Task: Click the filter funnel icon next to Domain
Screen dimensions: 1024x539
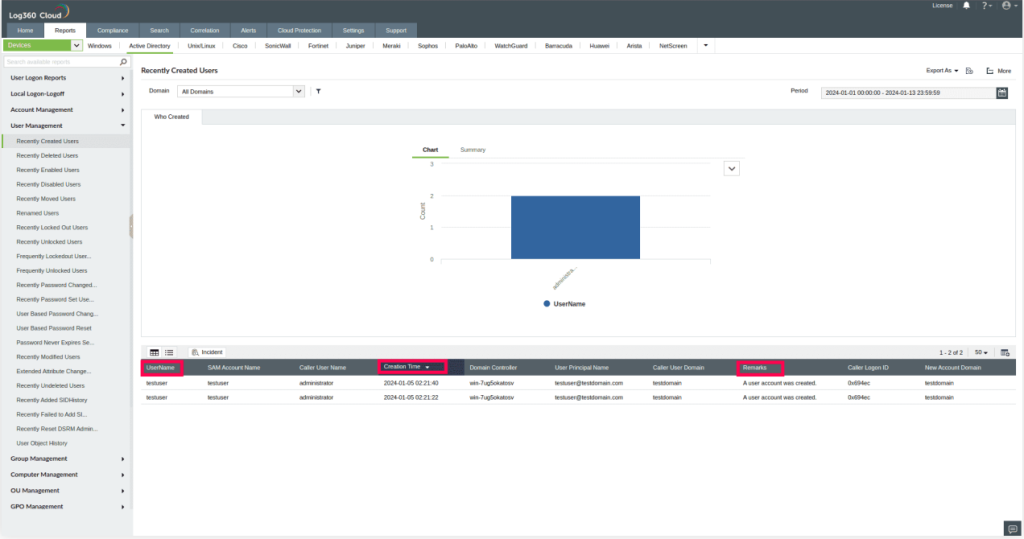Action: [x=317, y=91]
